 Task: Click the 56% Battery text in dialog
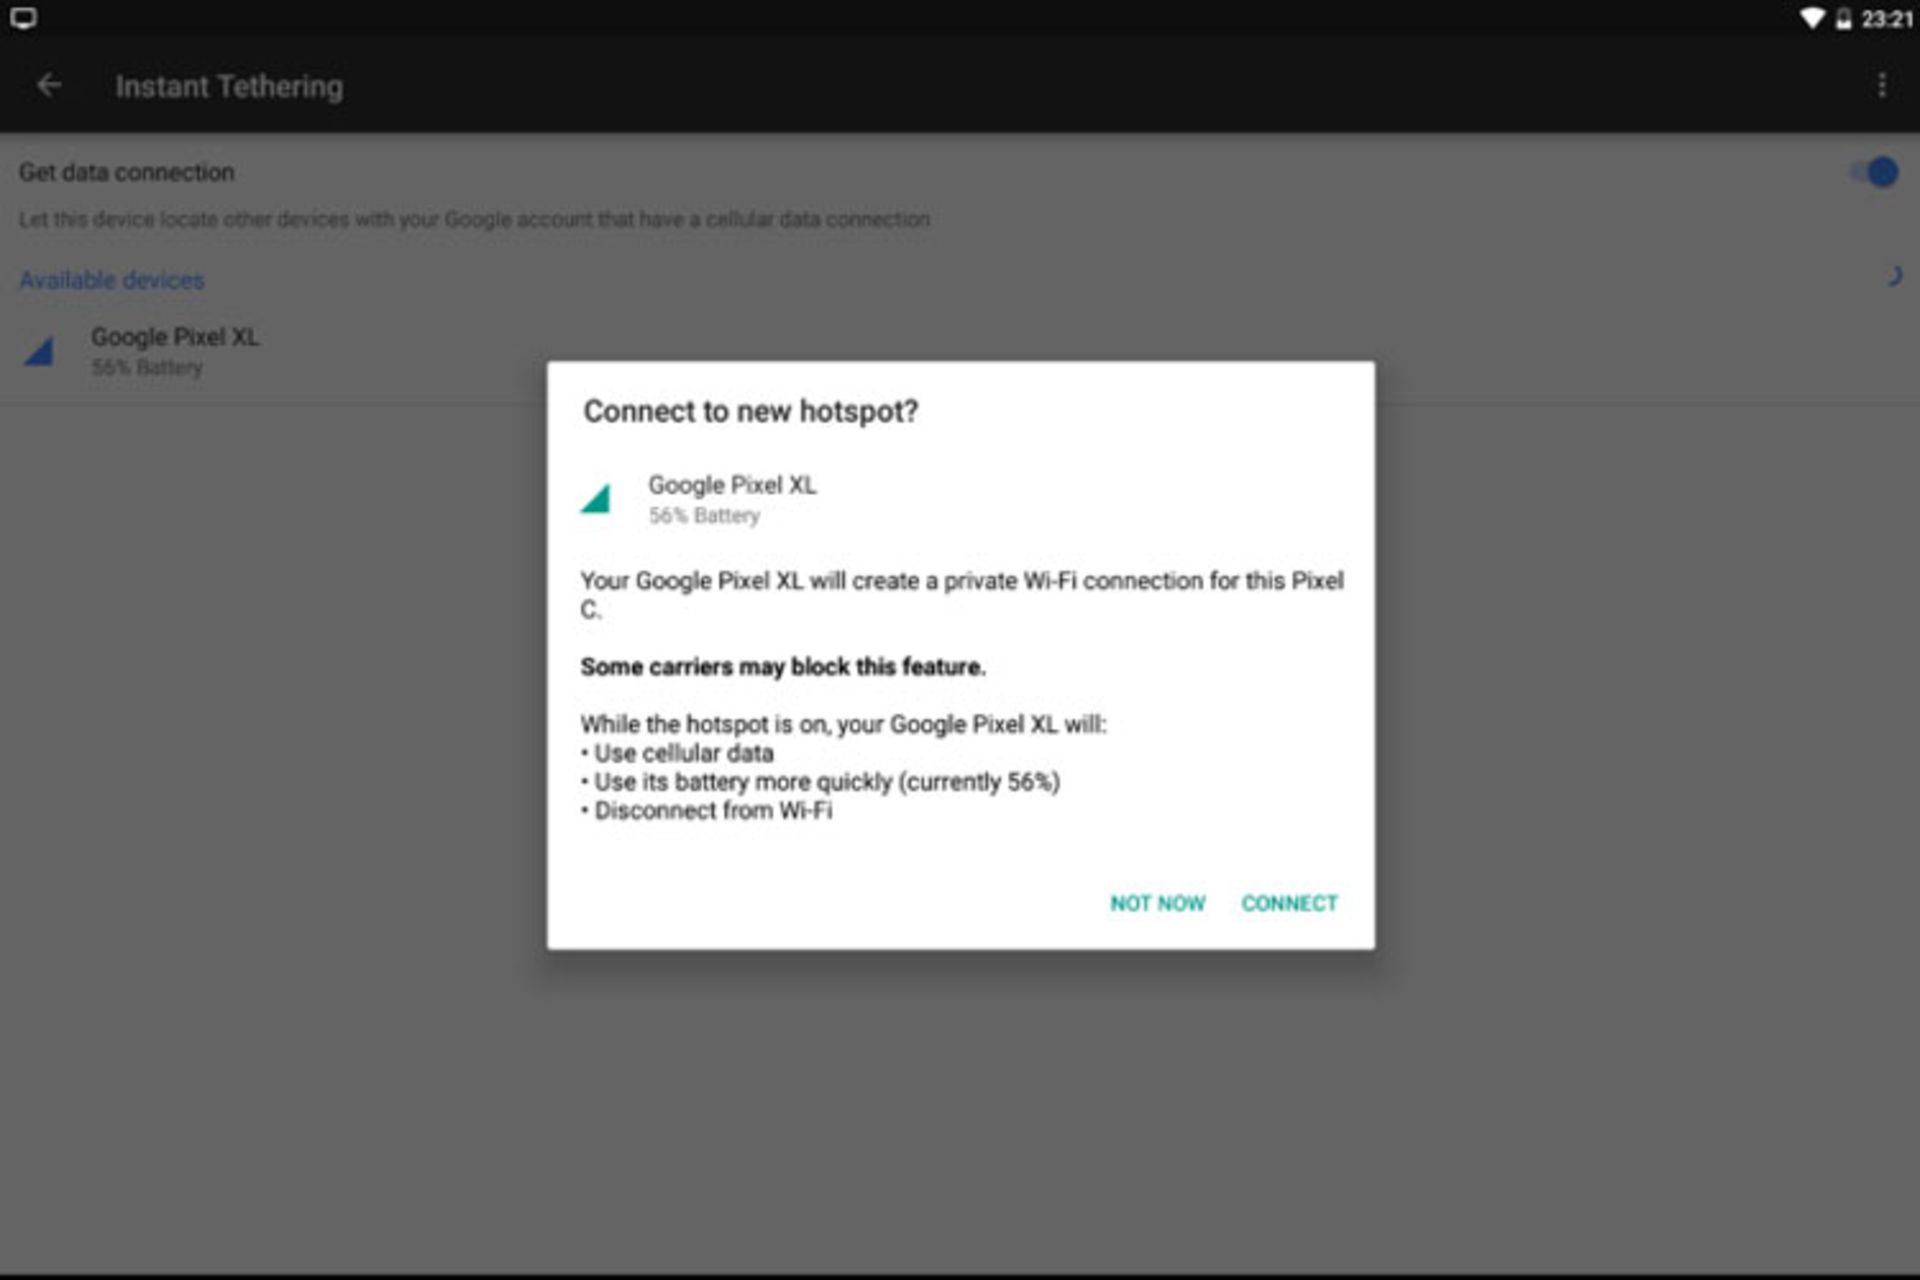pos(704,516)
